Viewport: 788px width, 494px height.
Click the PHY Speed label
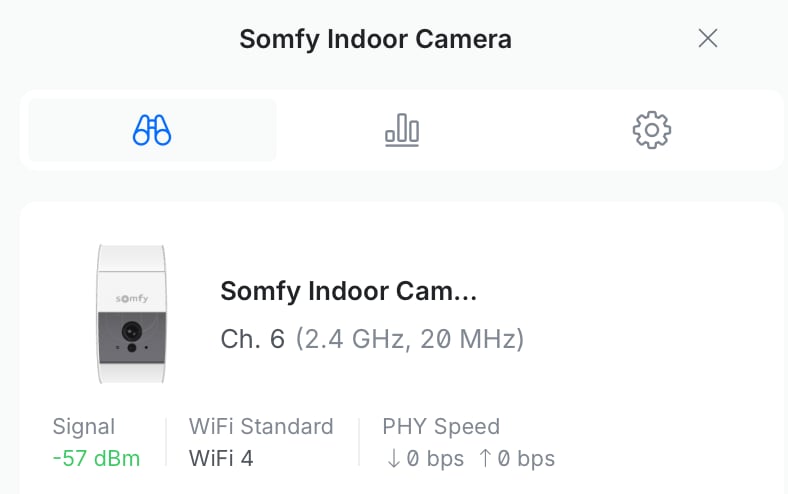point(441,427)
